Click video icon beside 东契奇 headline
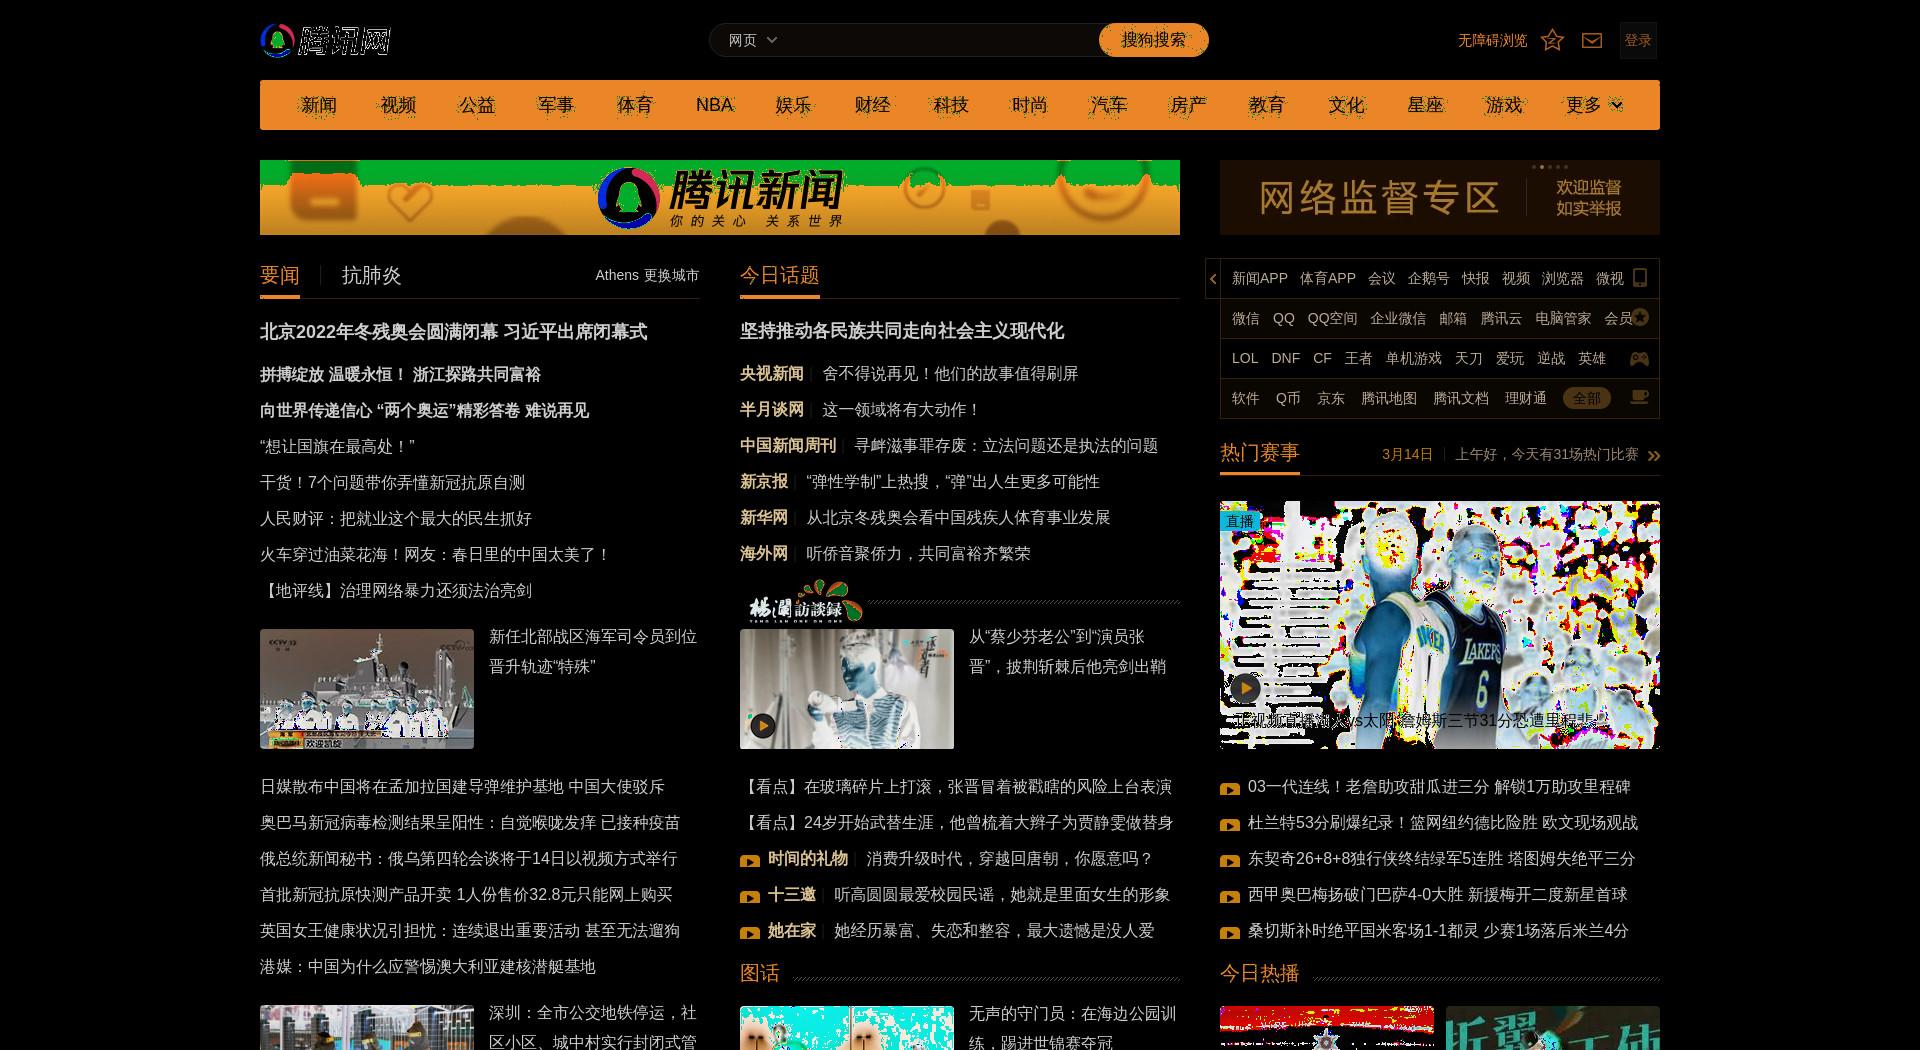Screen dimensions: 1920x1050 [x=1230, y=861]
